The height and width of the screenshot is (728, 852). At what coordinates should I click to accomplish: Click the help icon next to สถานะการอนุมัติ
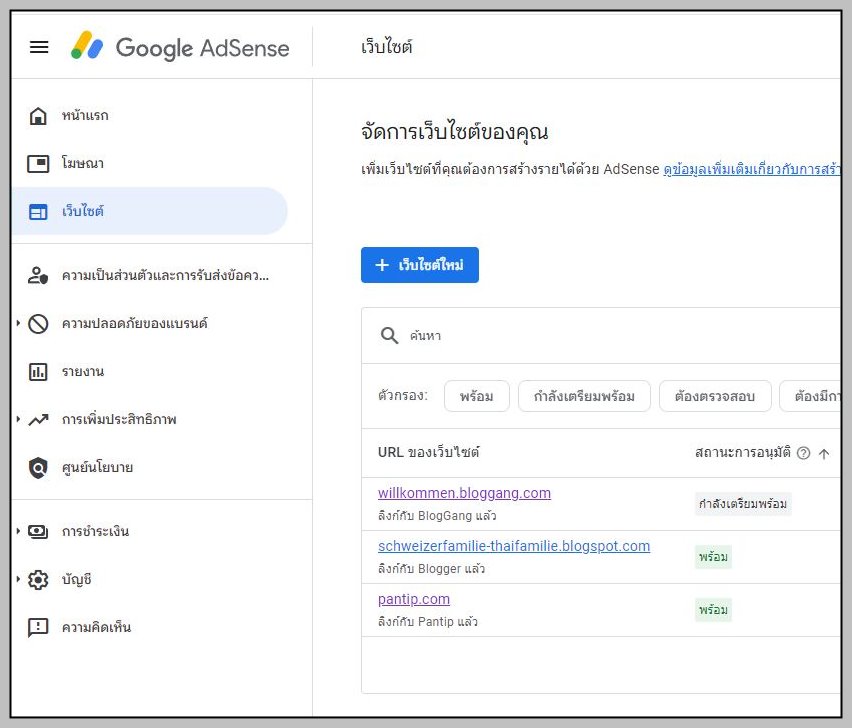803,453
